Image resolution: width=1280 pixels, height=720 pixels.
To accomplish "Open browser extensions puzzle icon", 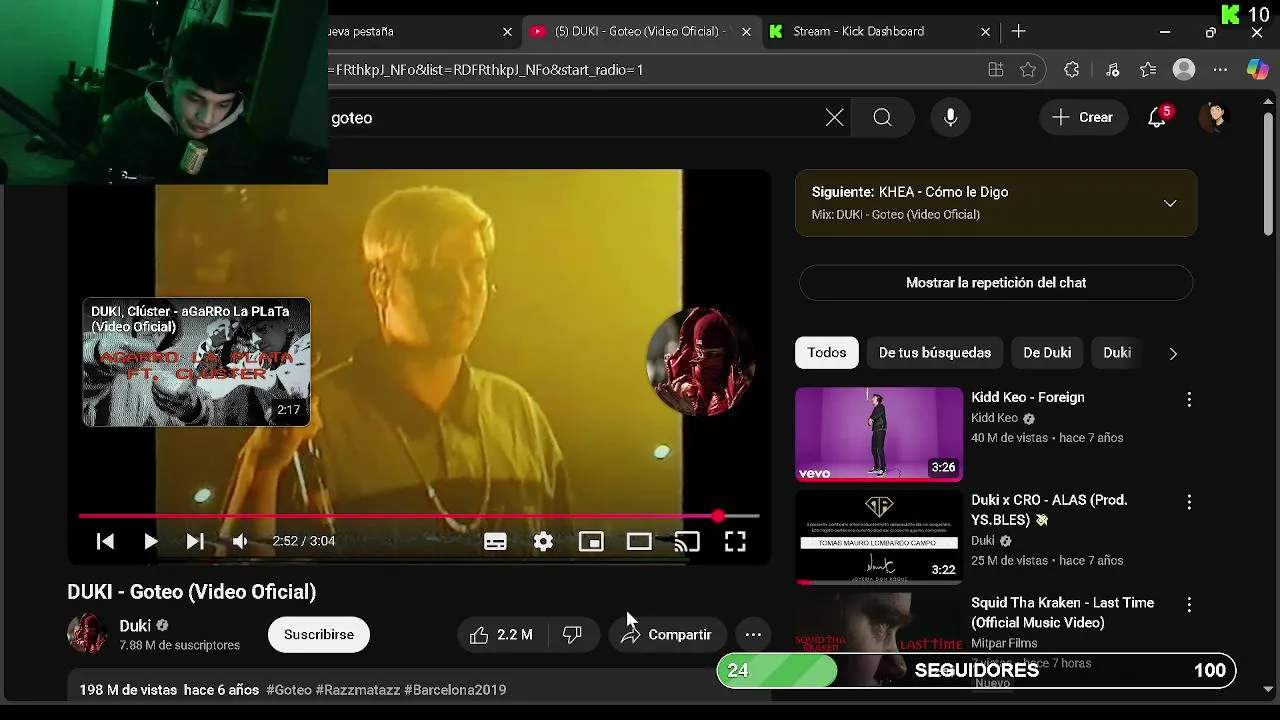I will pyautogui.click(x=1072, y=70).
